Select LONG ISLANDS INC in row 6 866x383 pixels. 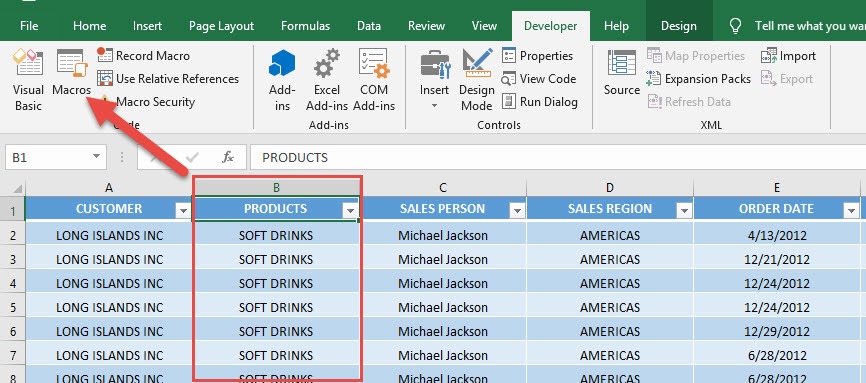click(x=109, y=331)
